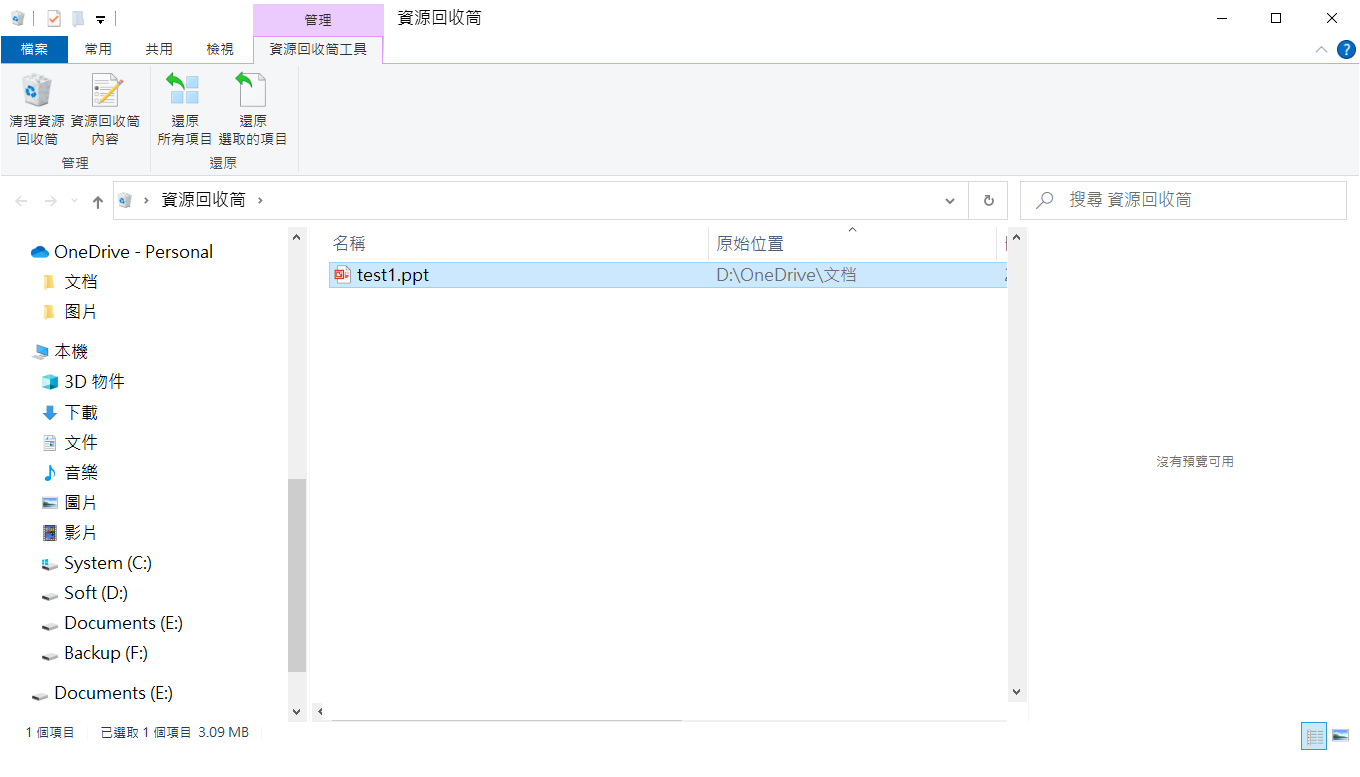Open recent locations dropdown arrow
The image size is (1360, 777).
click(74, 201)
